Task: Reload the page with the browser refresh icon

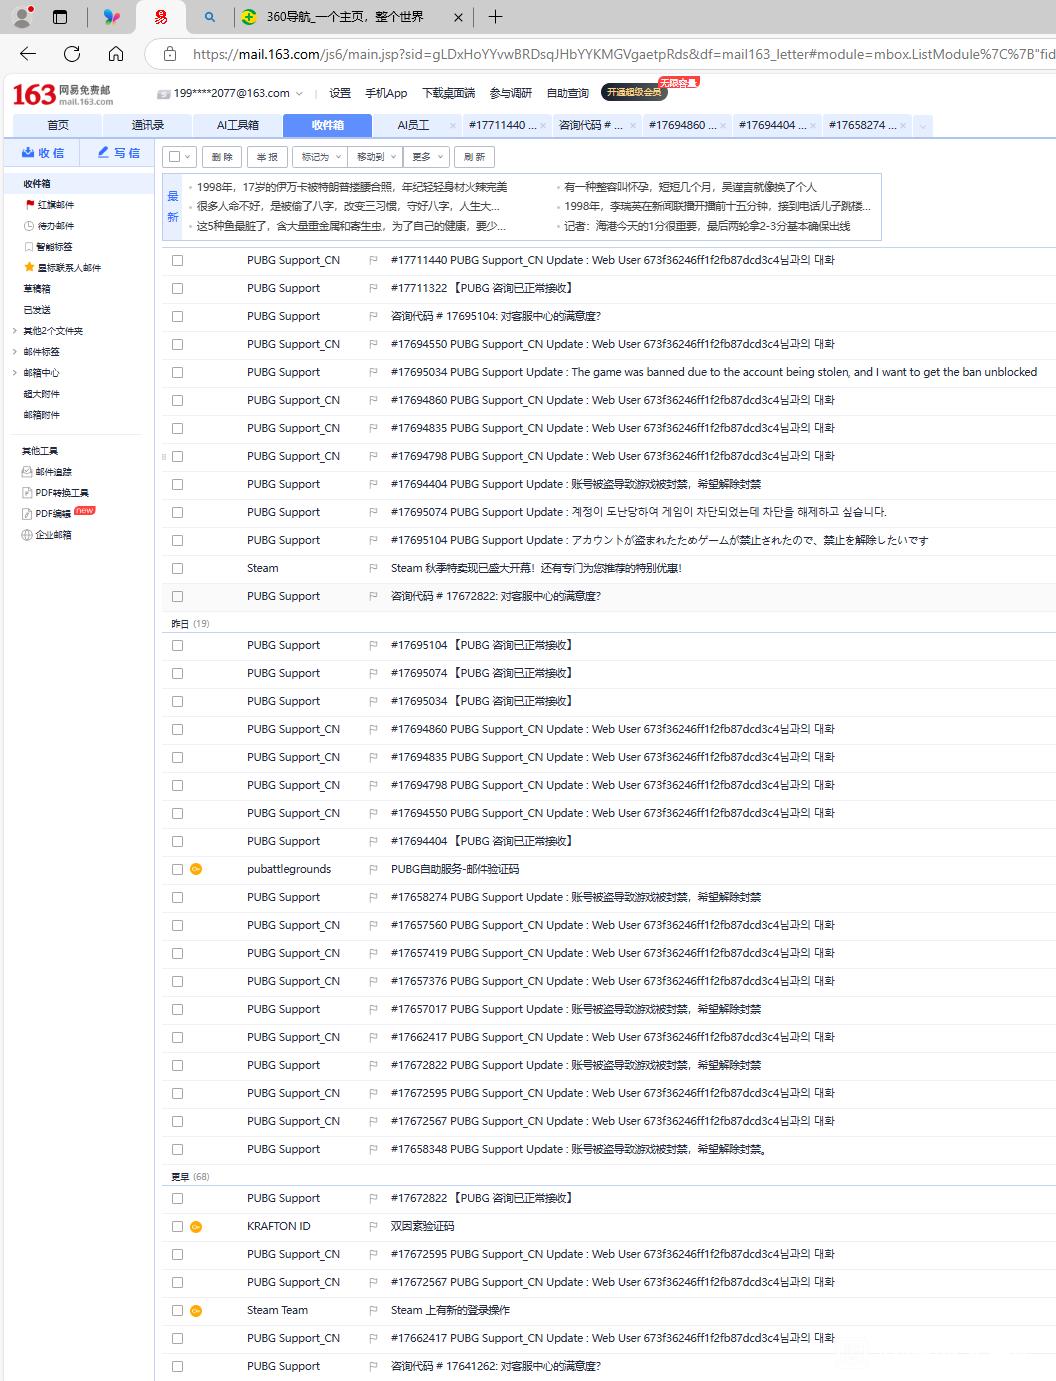Action: 72,54
